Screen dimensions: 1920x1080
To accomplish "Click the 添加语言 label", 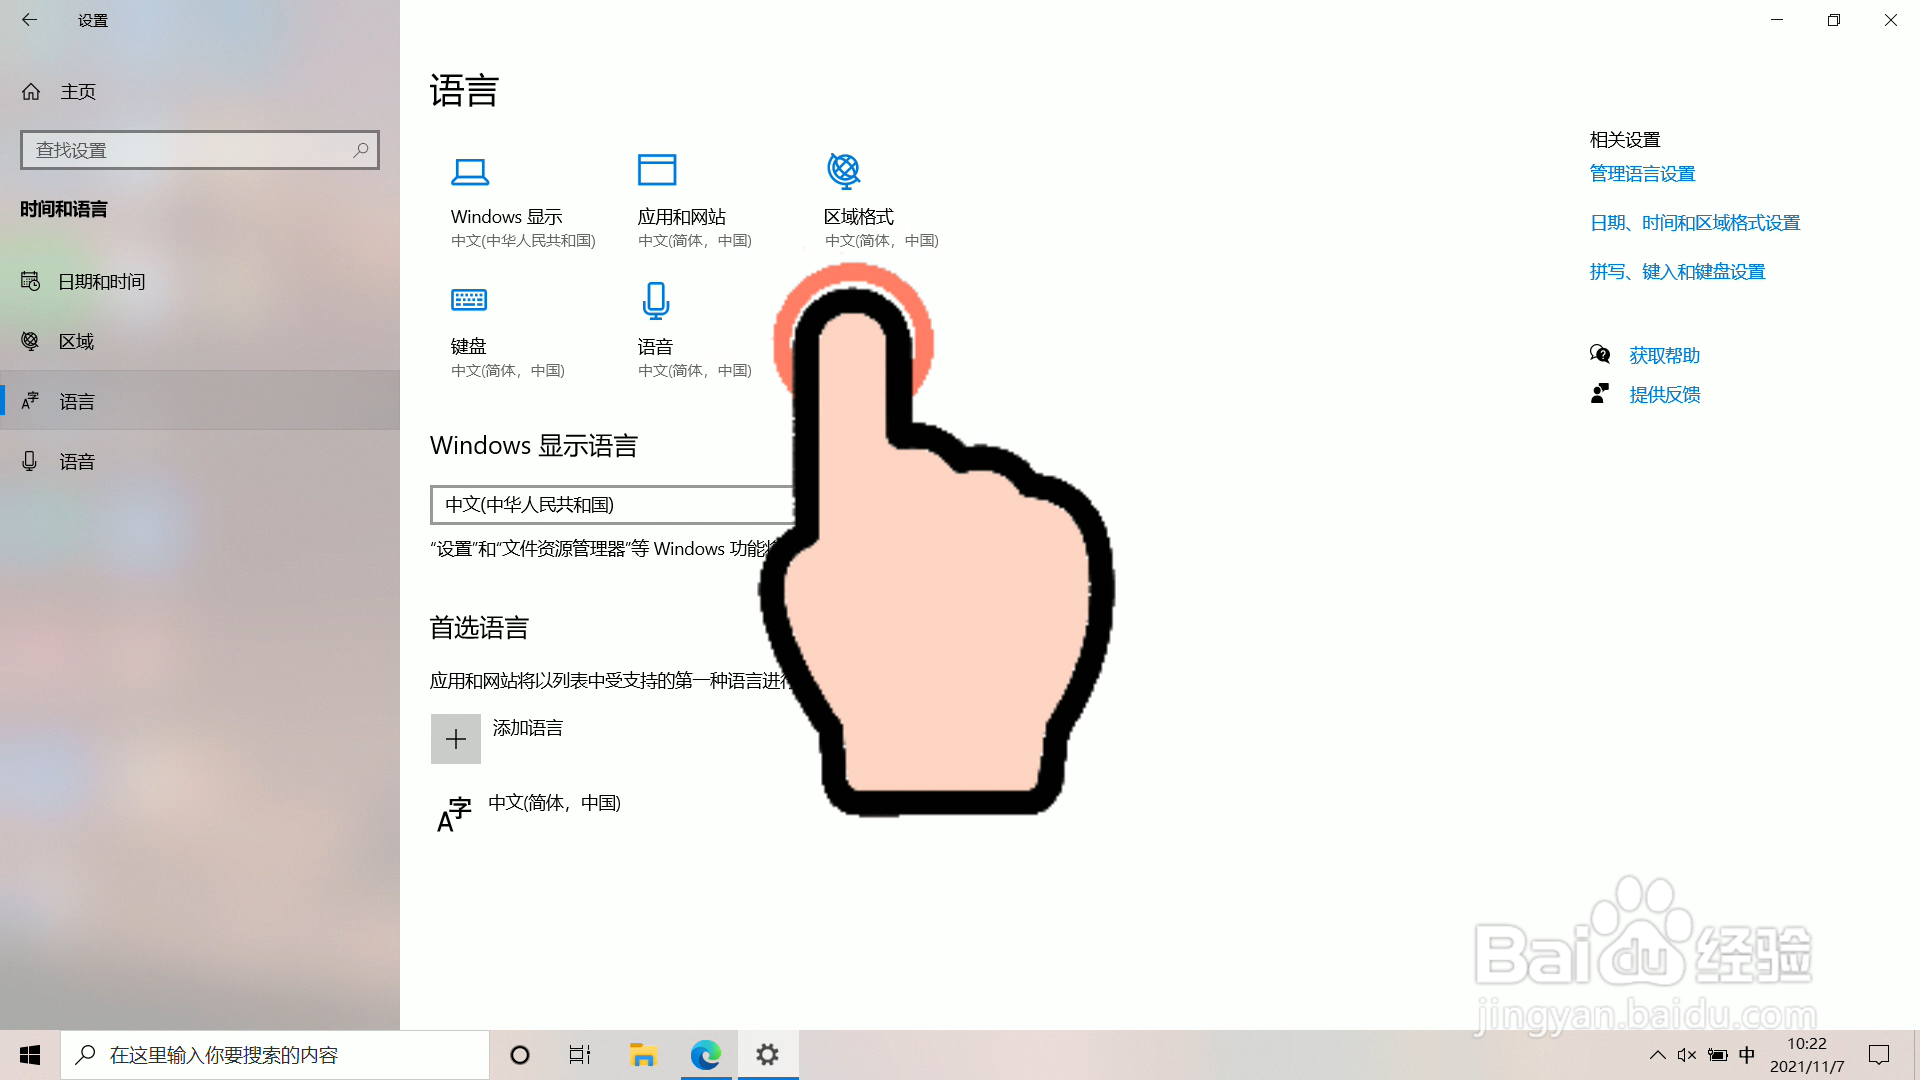I will coord(528,728).
